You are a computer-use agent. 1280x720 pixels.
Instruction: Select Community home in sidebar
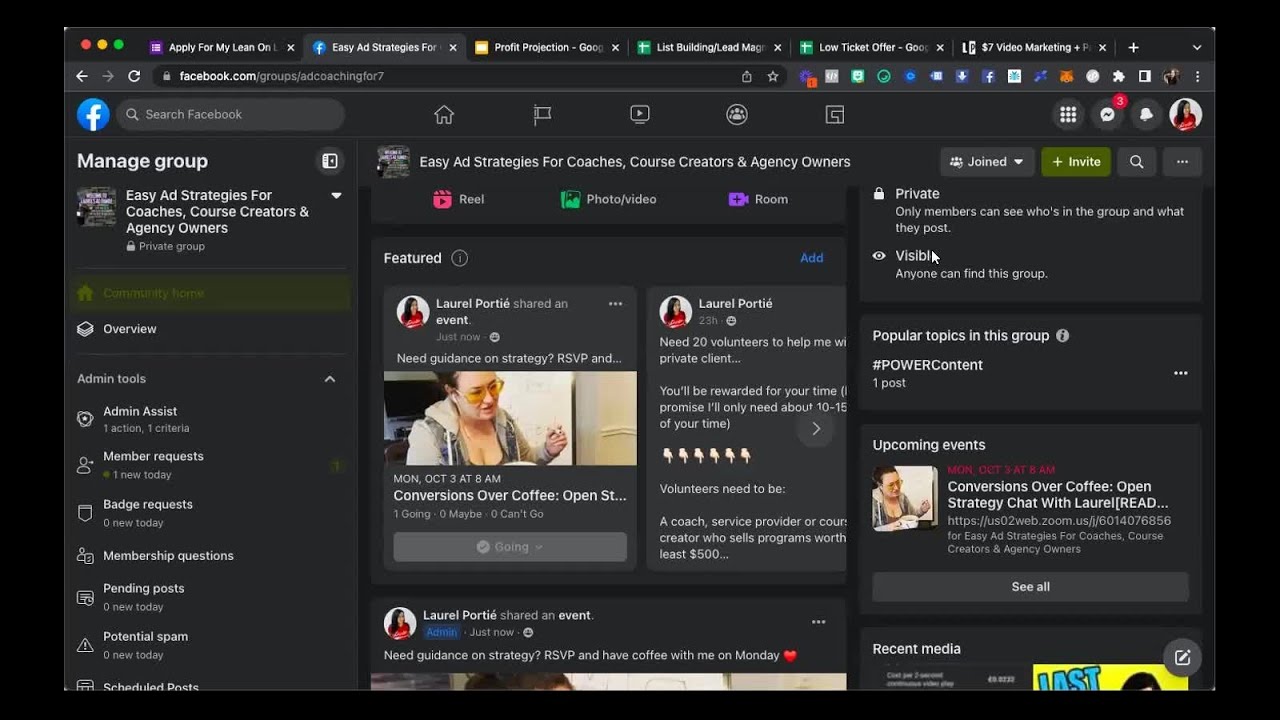point(210,293)
